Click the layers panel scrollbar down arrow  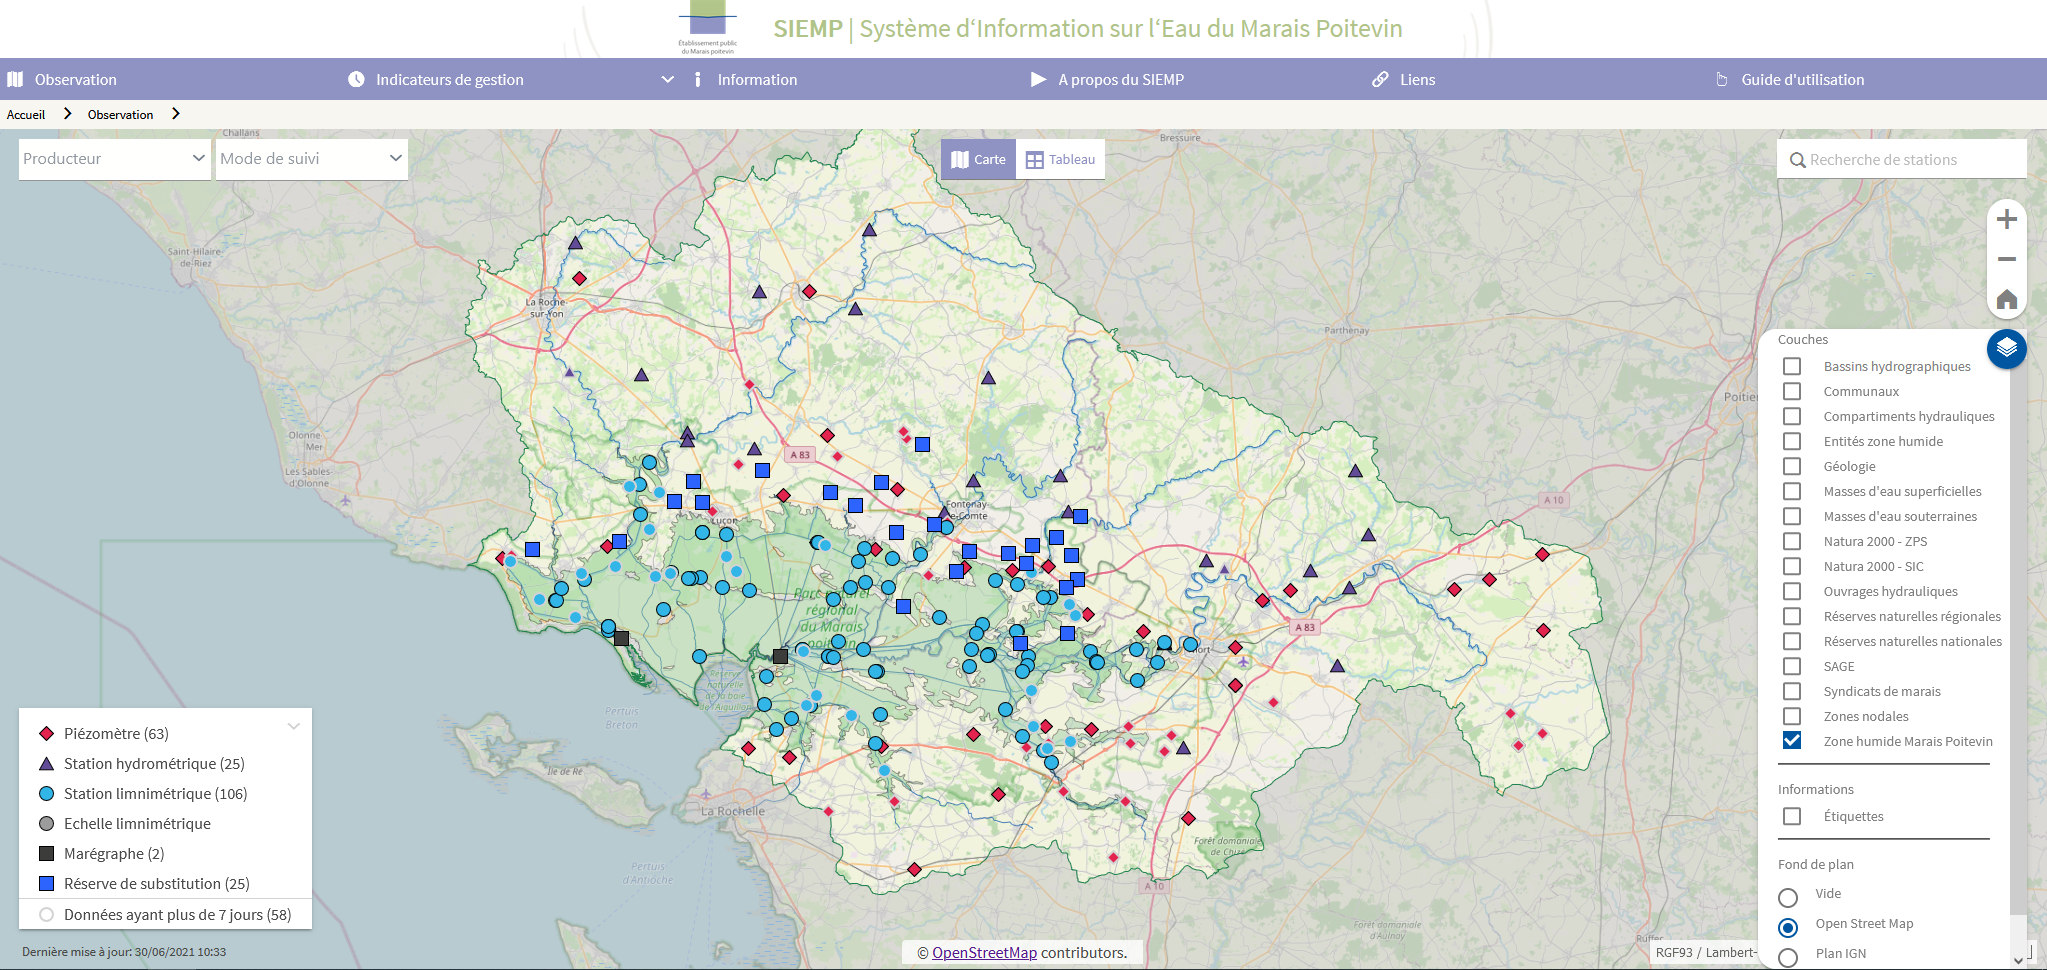[2018, 960]
